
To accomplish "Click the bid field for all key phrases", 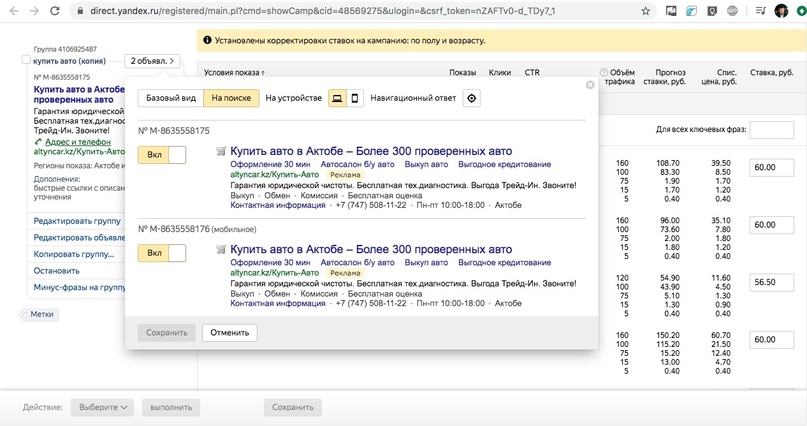I will pos(771,130).
